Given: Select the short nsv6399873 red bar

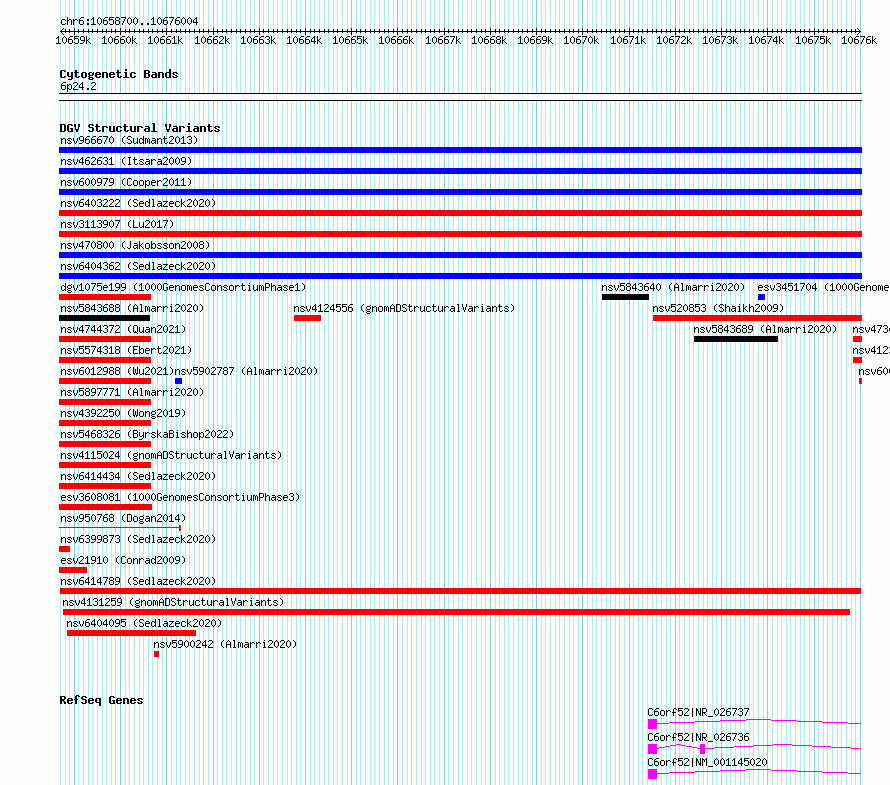Looking at the screenshot, I should [64, 549].
